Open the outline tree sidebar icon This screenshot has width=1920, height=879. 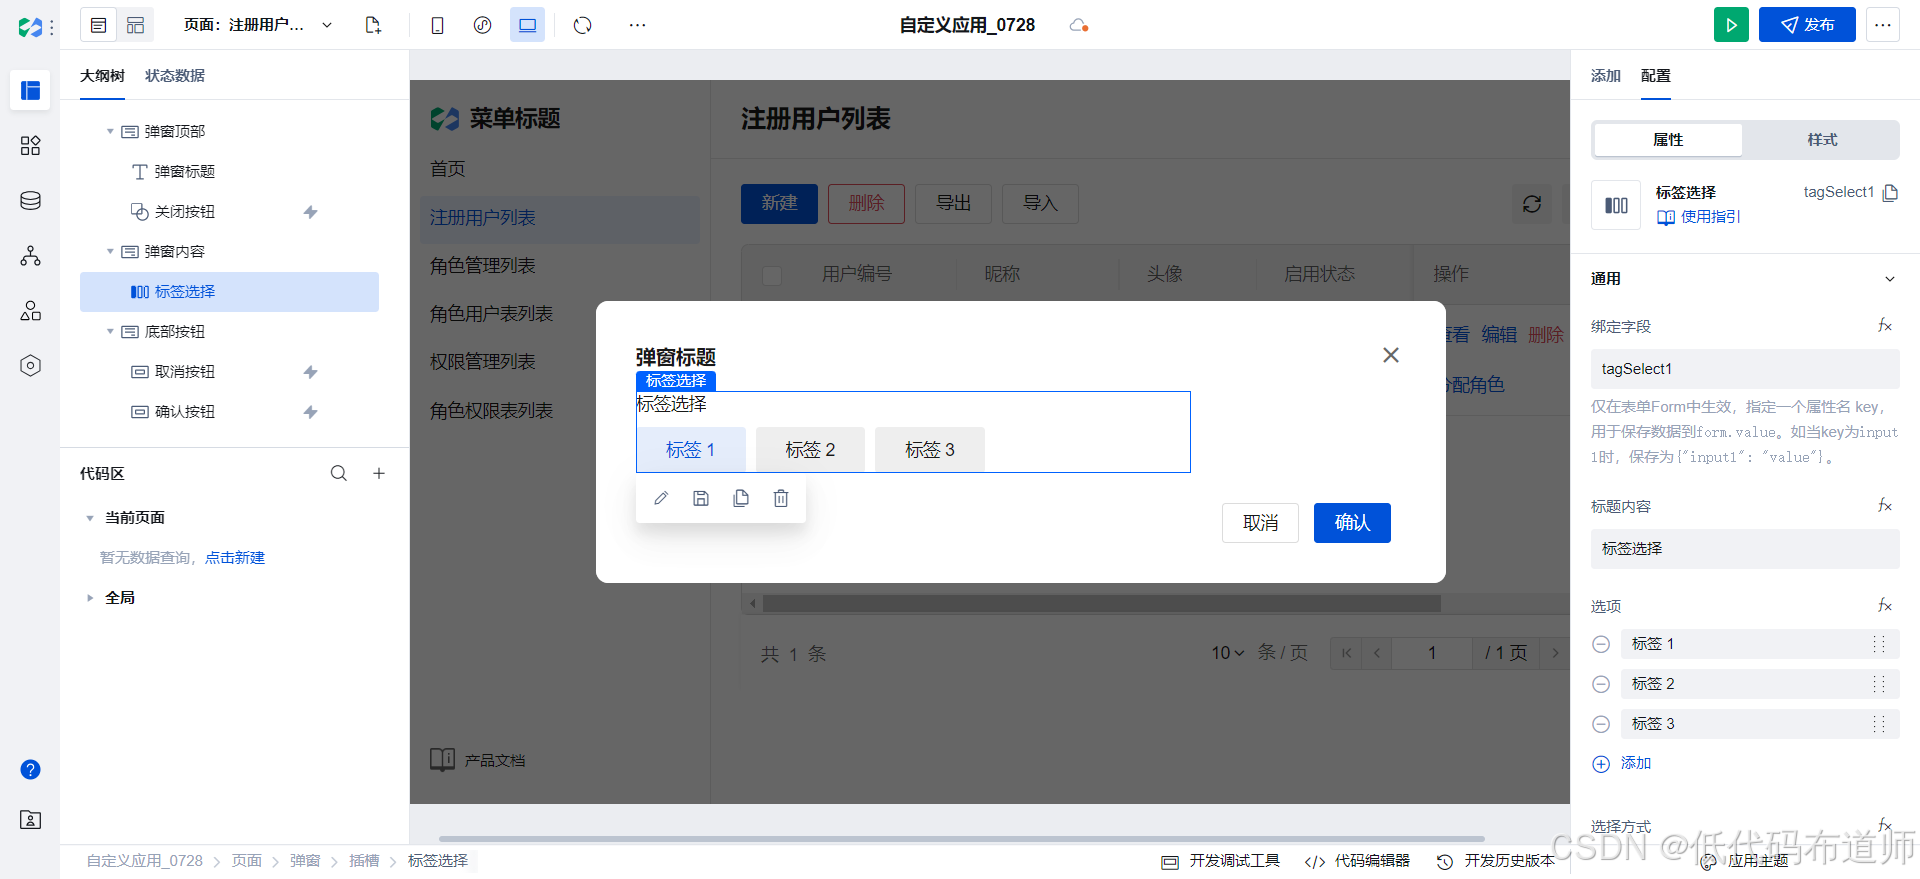tap(30, 90)
